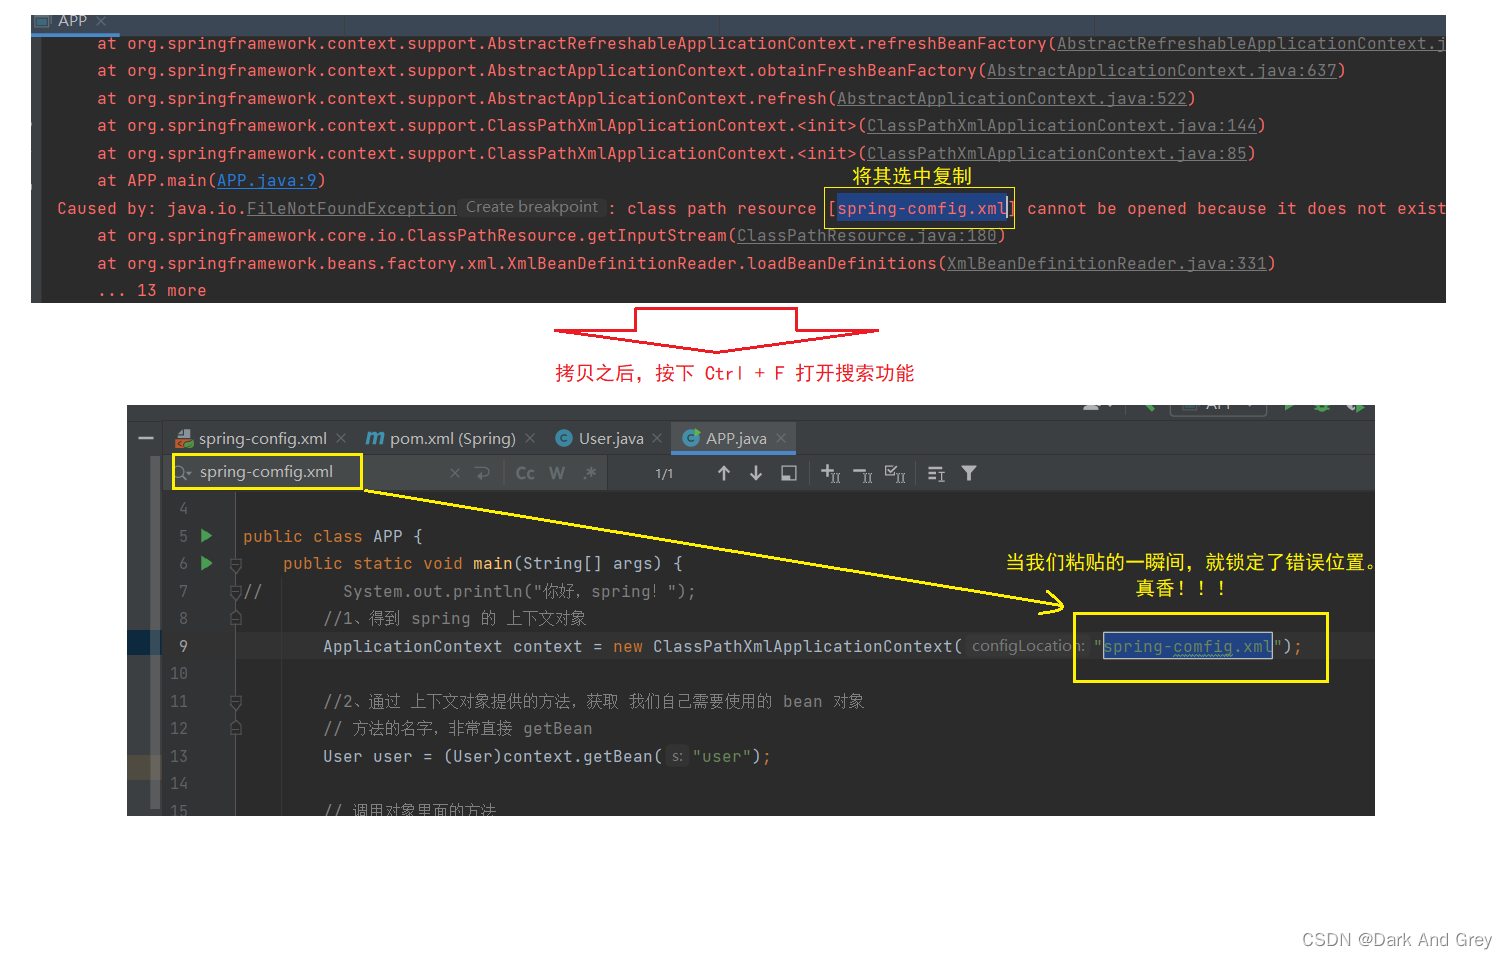Open the AbstractApplicationContext.java:522 link
Image resolution: width=1508 pixels, height=959 pixels.
[1011, 99]
